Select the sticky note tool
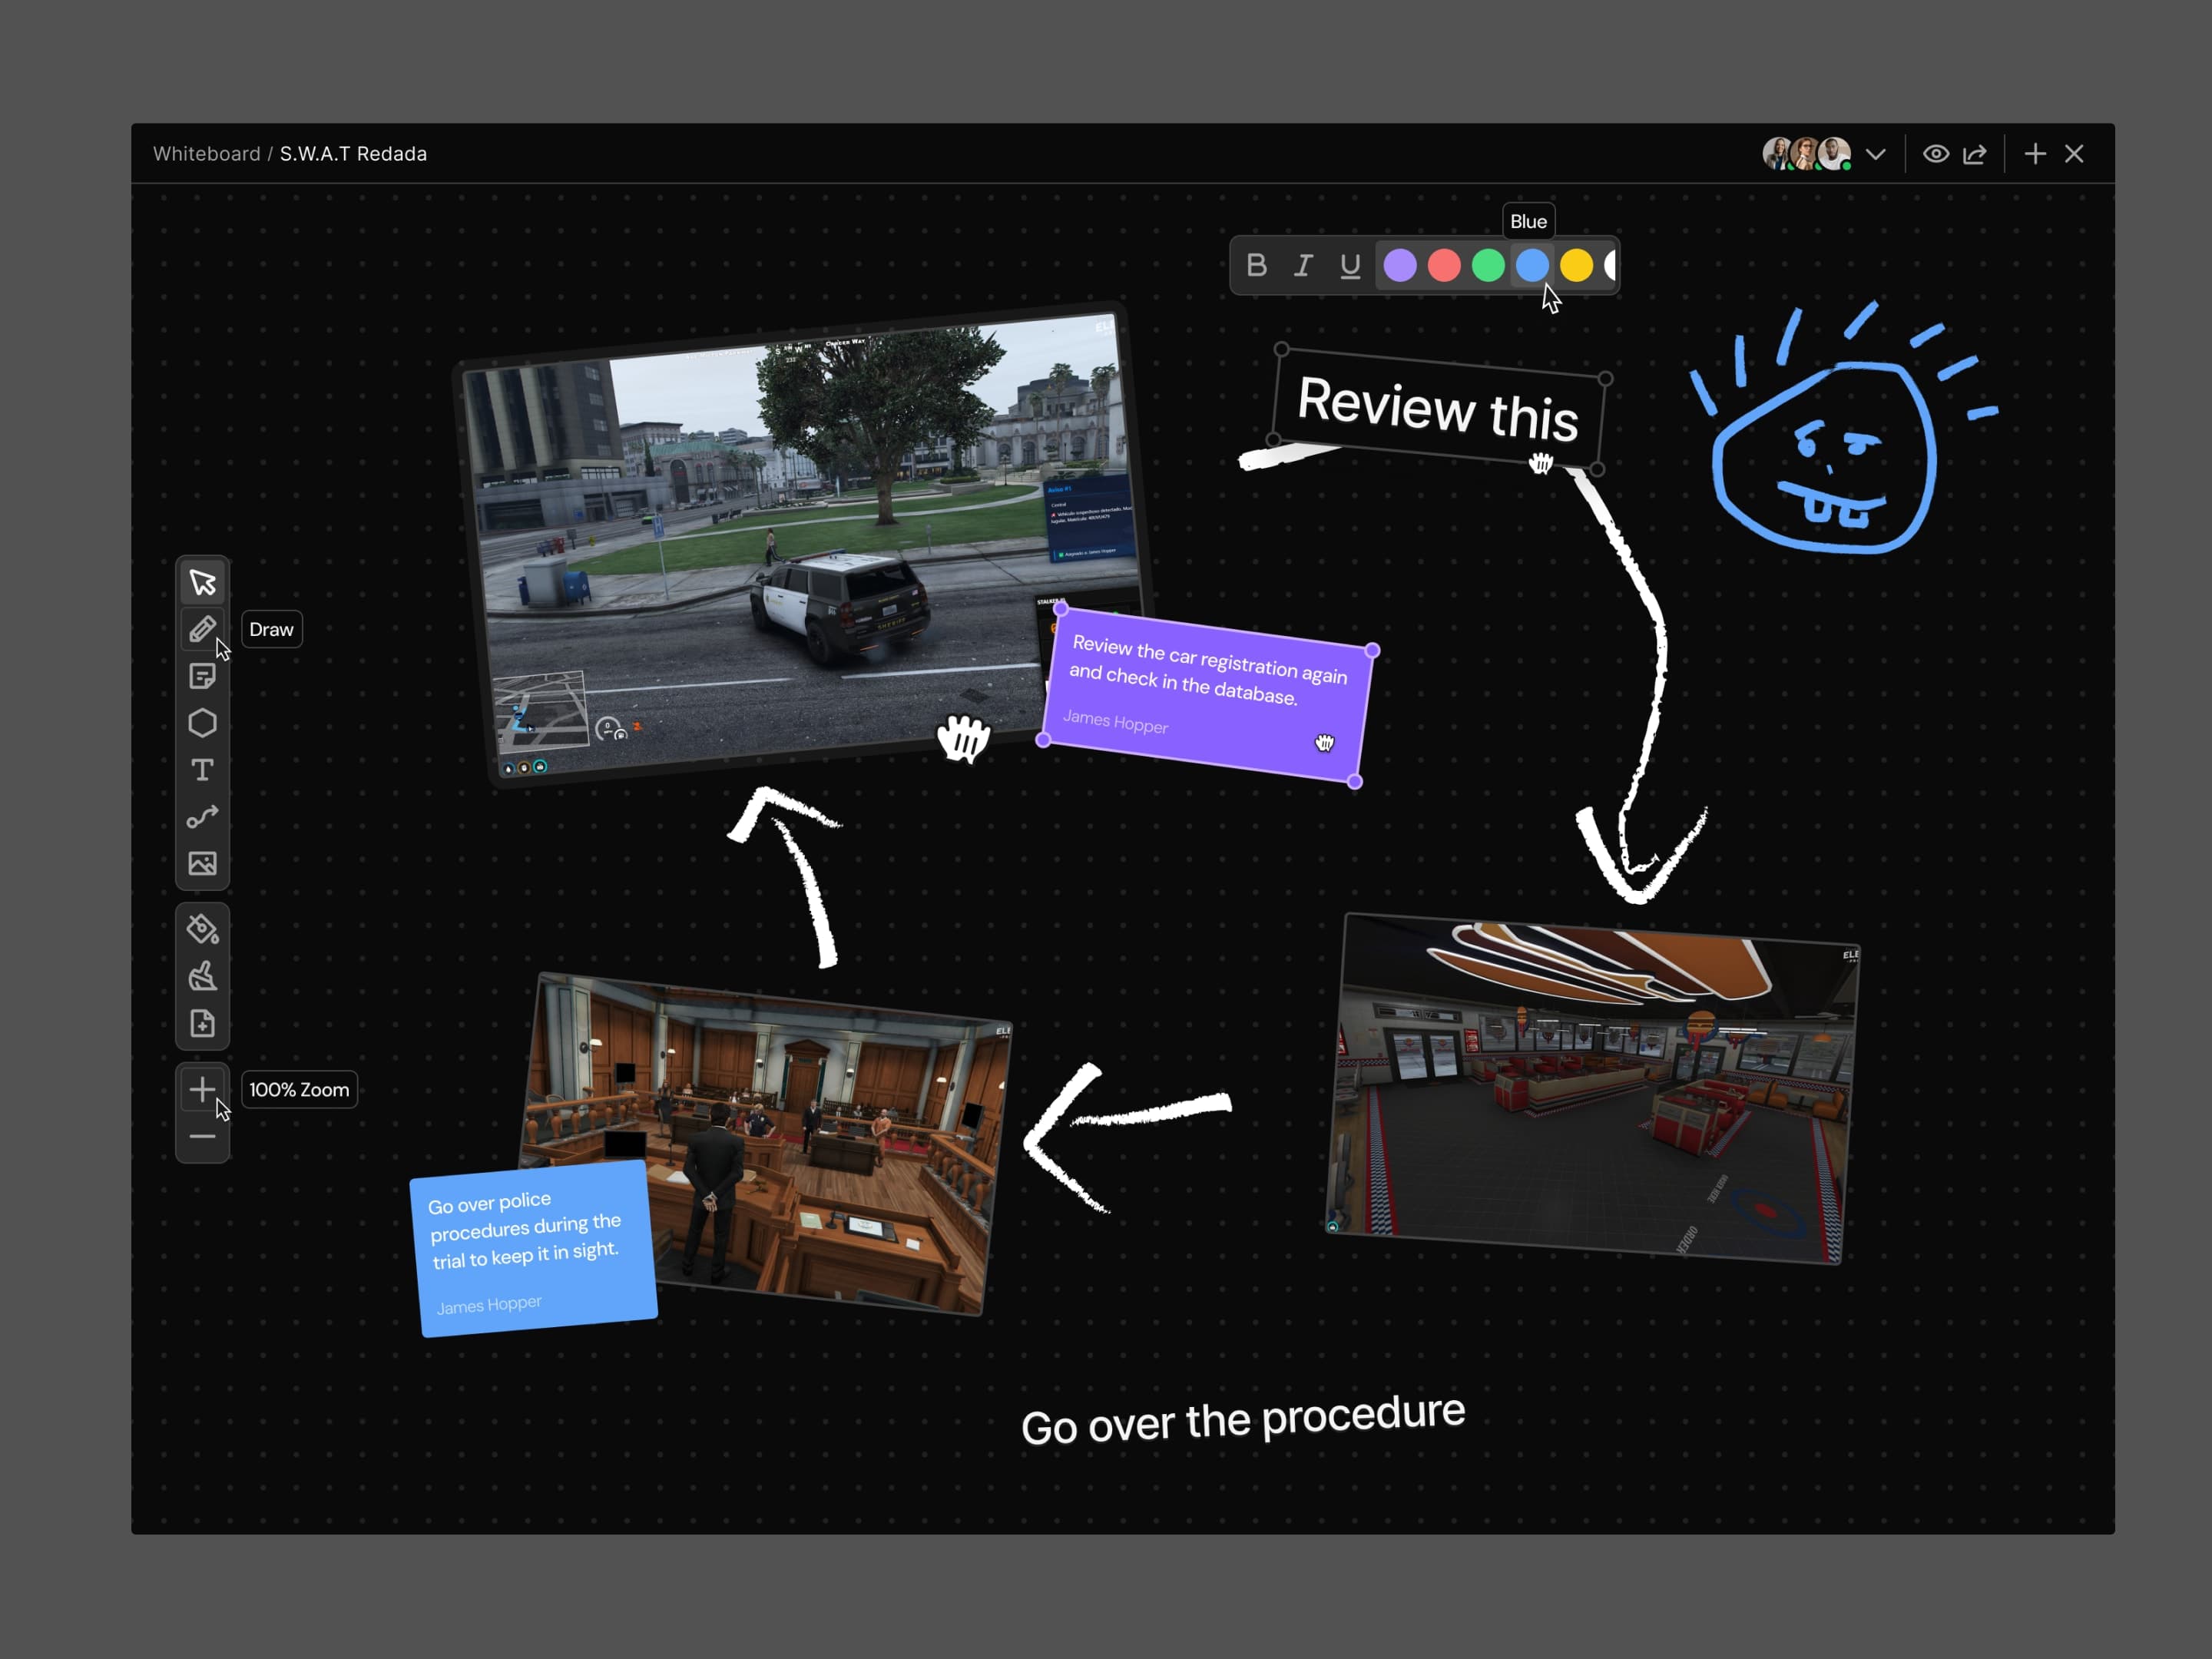The height and width of the screenshot is (1659, 2212). 202,676
